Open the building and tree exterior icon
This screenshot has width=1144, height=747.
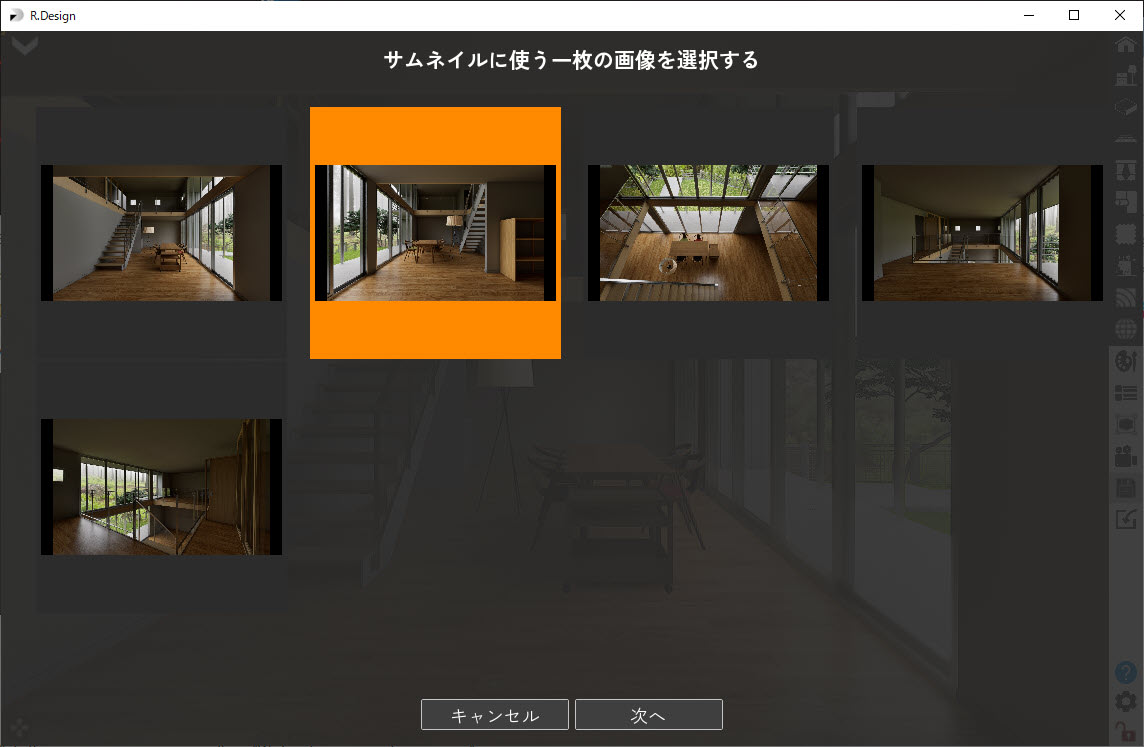(x=1126, y=76)
